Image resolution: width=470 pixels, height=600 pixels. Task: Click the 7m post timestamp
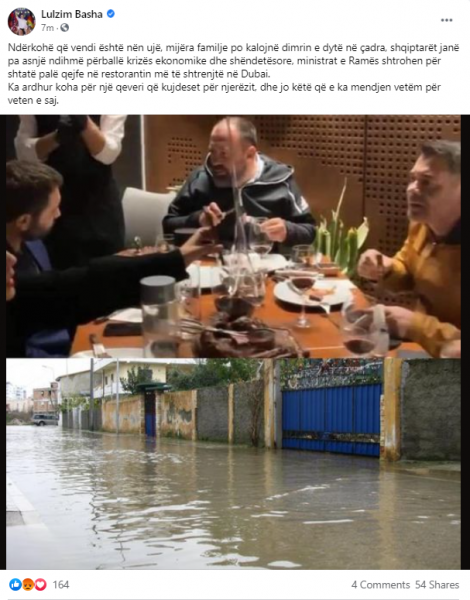coord(47,28)
